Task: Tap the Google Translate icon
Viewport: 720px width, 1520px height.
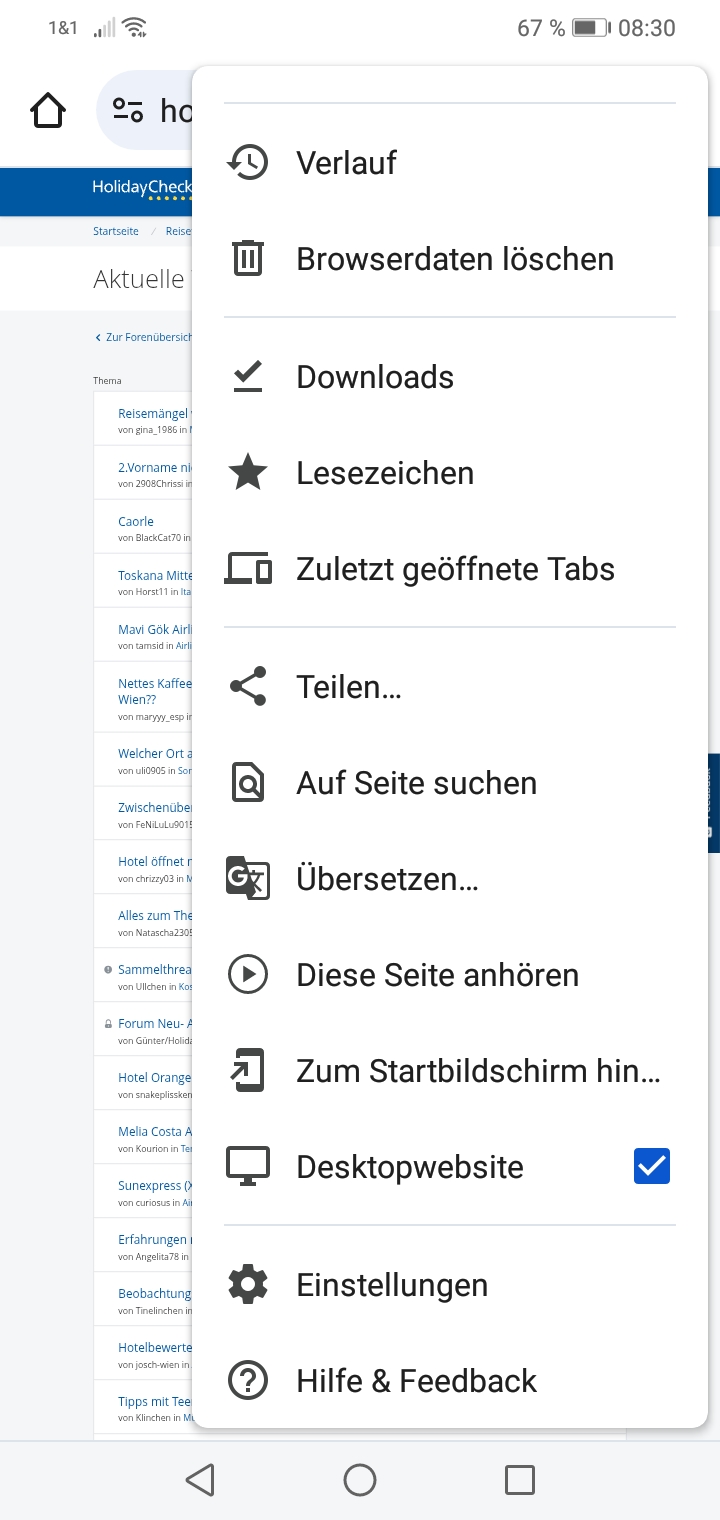Action: pos(248,878)
